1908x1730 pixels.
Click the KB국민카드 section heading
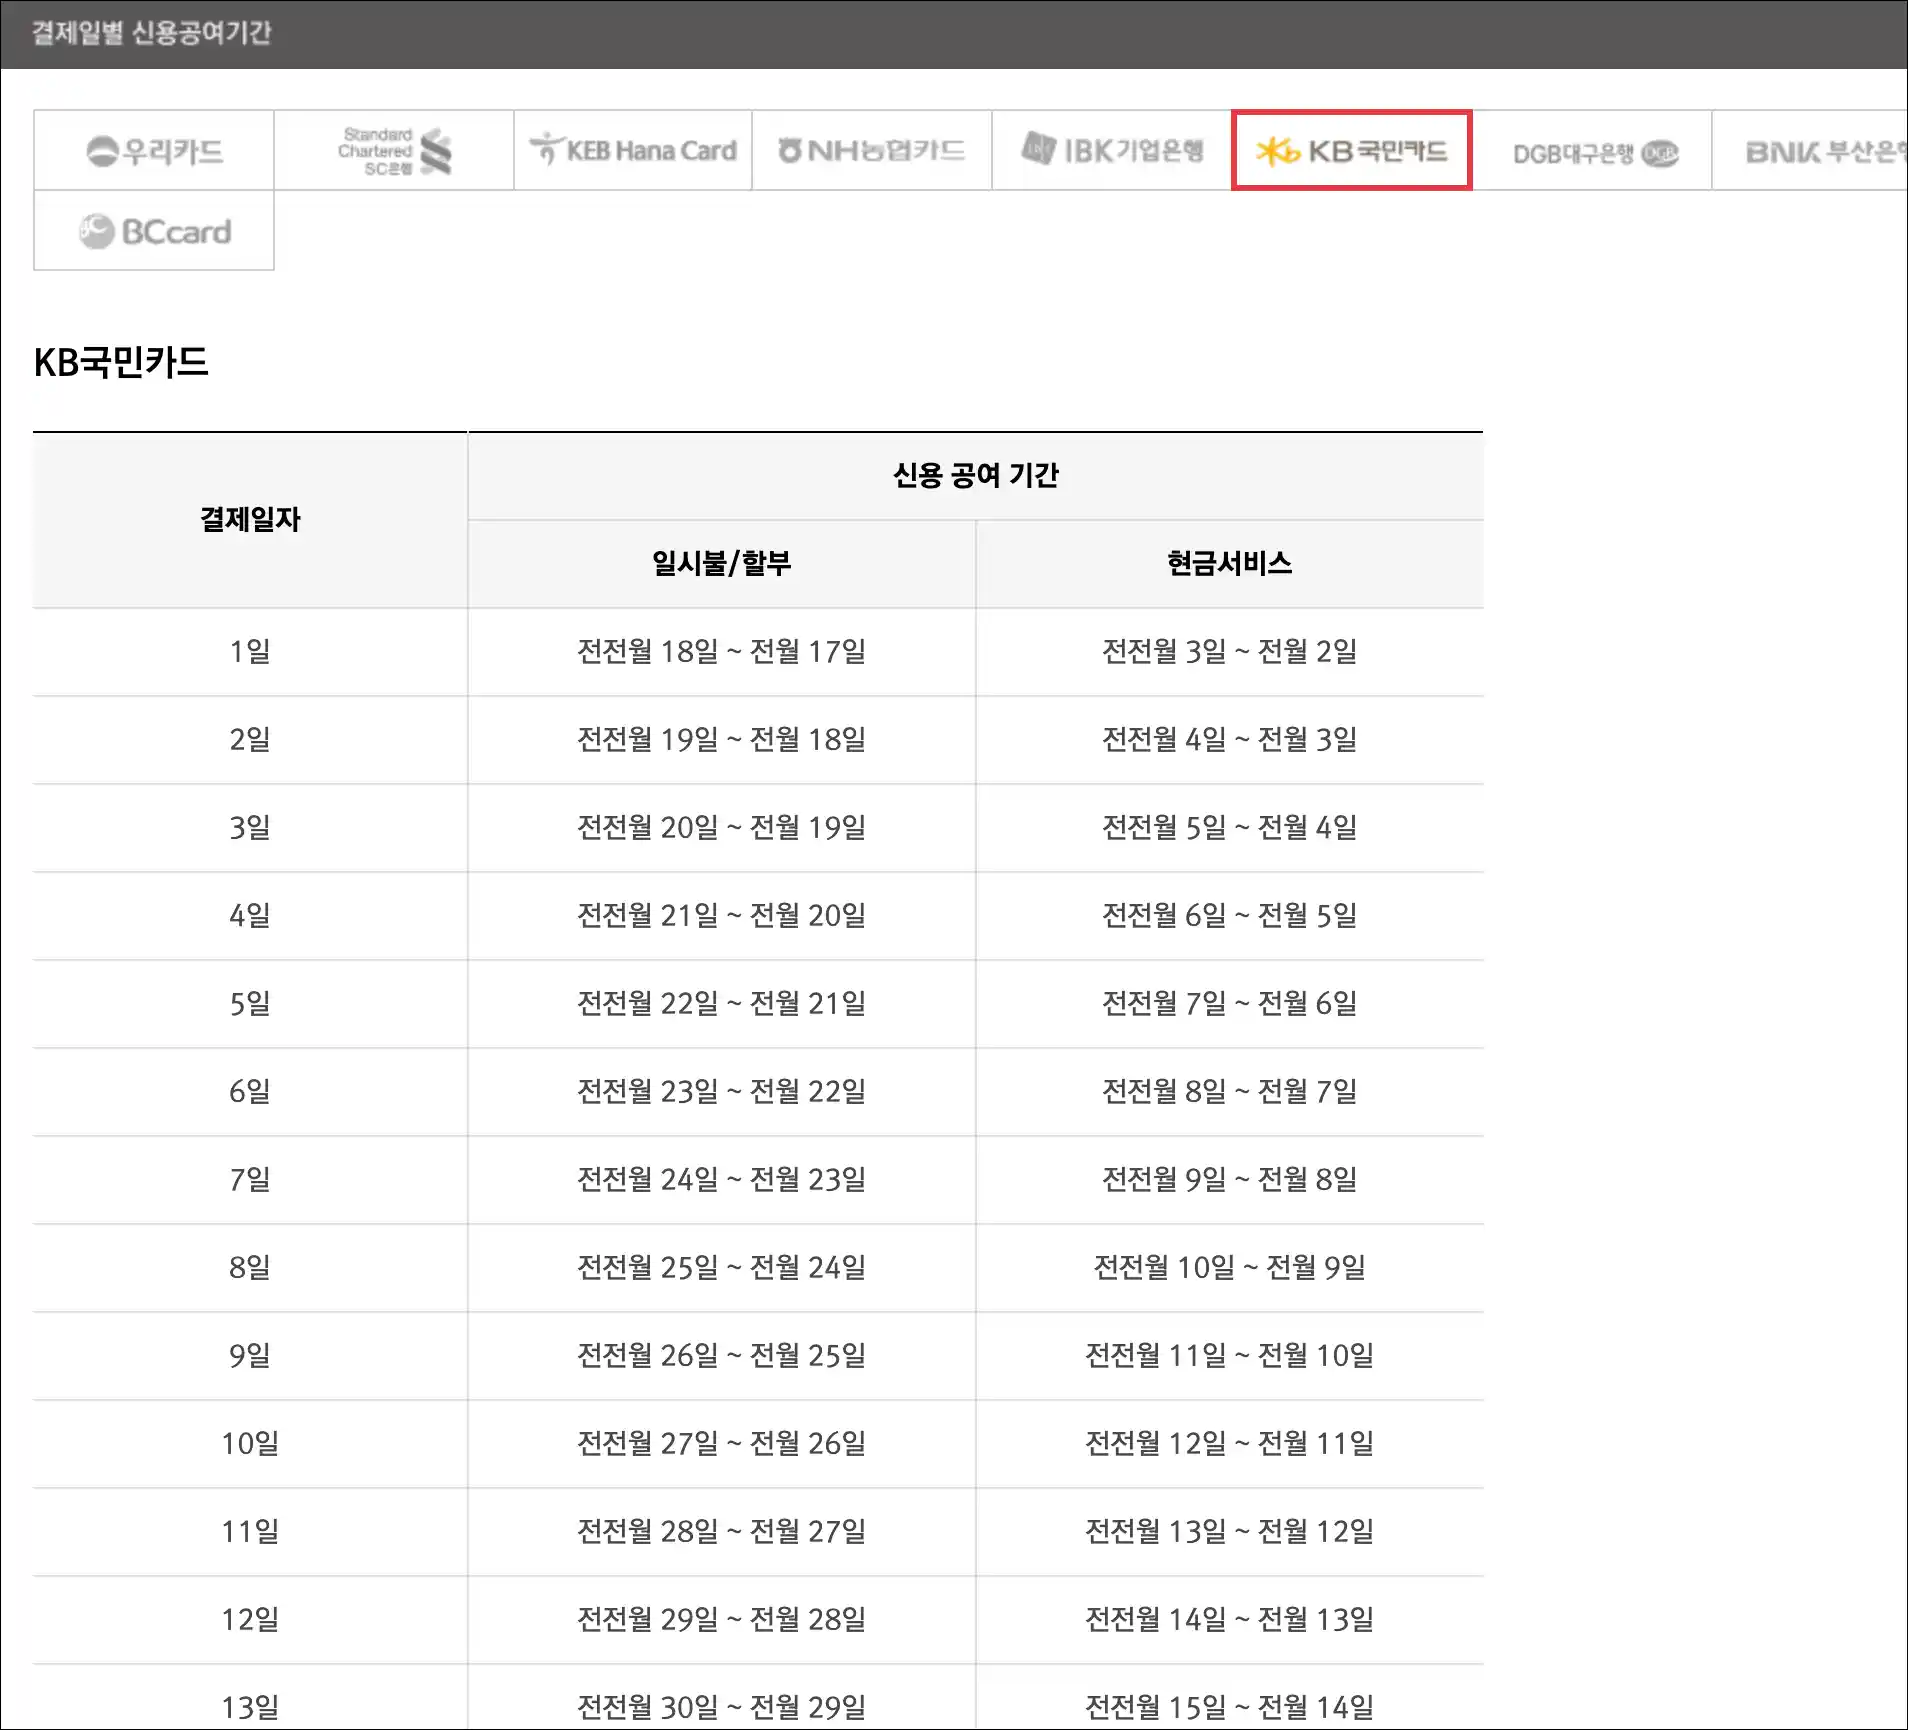coord(121,362)
